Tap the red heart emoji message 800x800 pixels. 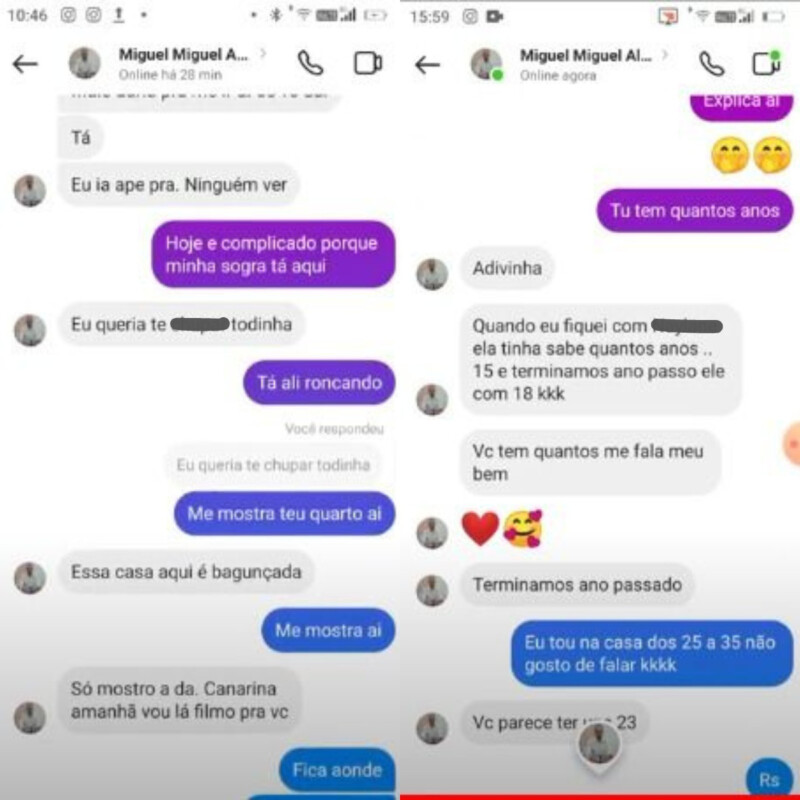(x=480, y=529)
